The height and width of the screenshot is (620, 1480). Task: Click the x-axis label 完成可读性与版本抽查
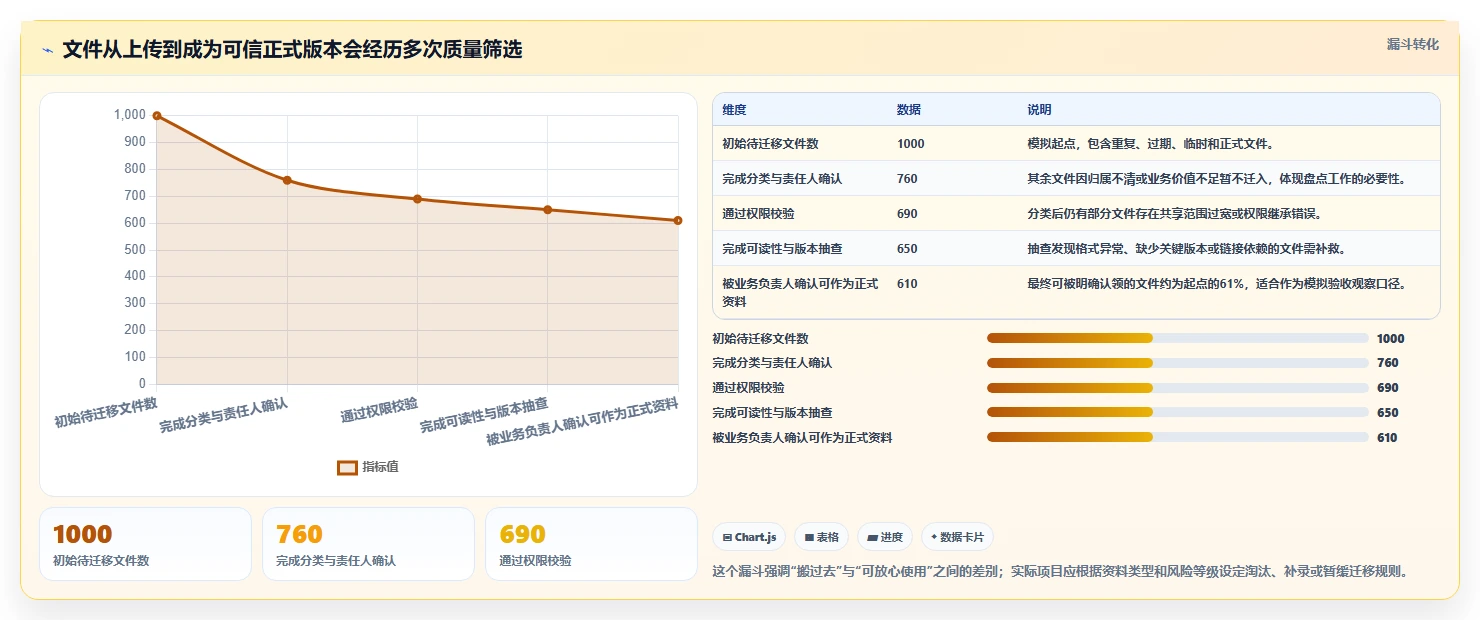[484, 415]
